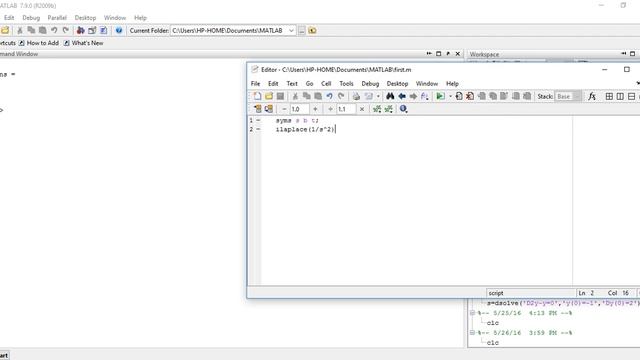Screen dimensions: 640x360
Task: Open the Editor Go menu
Action: pyautogui.click(x=309, y=84)
